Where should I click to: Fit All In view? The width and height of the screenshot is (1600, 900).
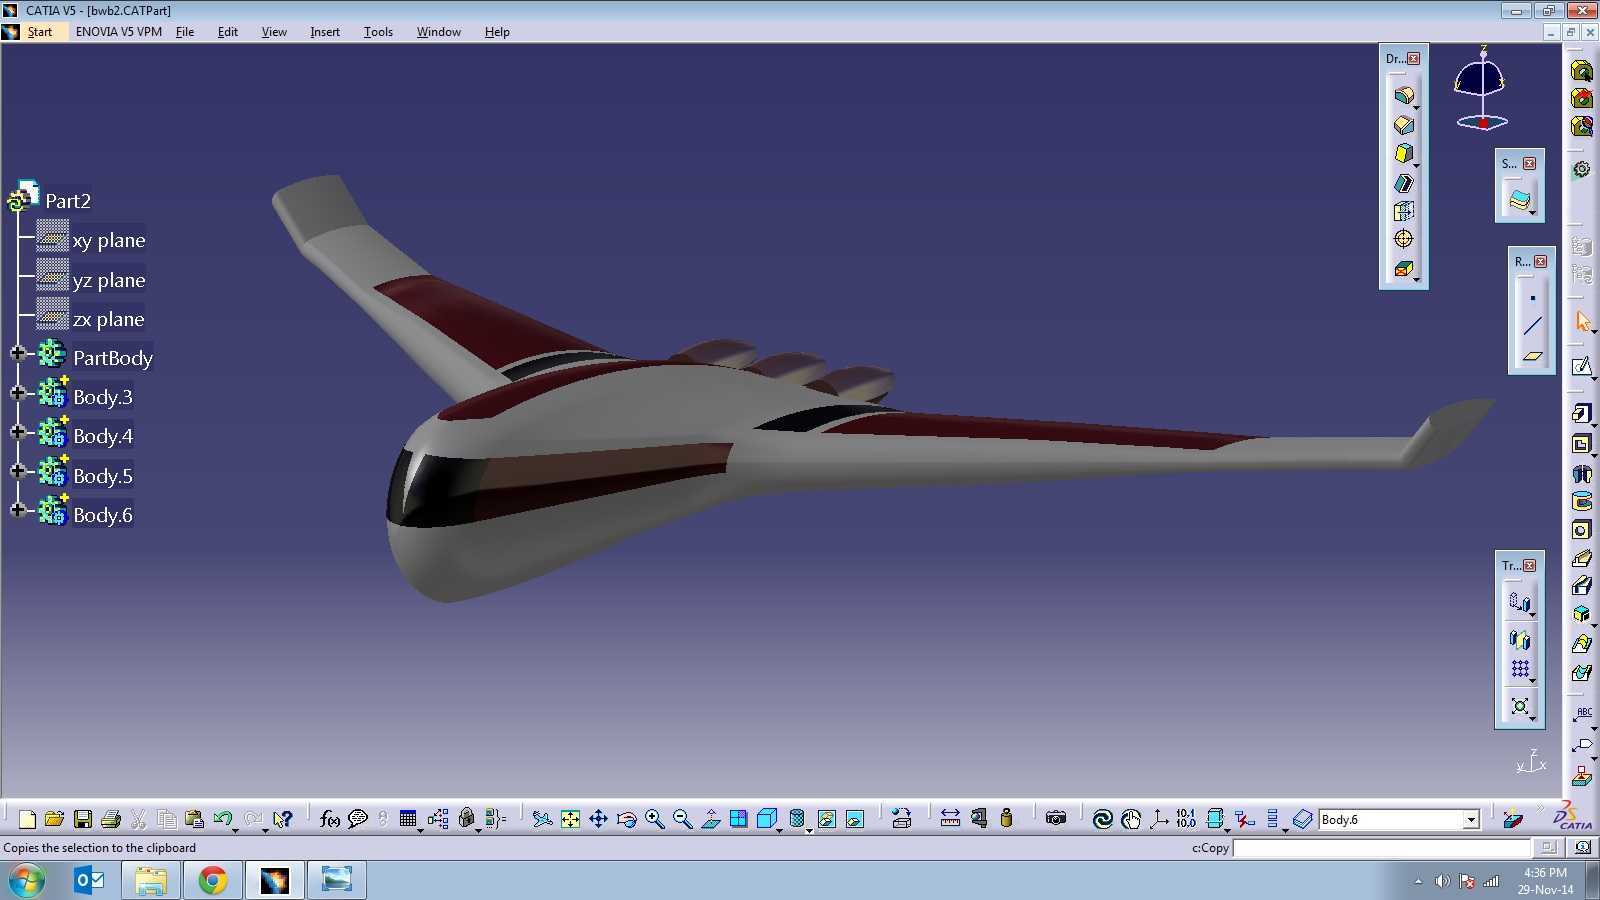click(570, 819)
